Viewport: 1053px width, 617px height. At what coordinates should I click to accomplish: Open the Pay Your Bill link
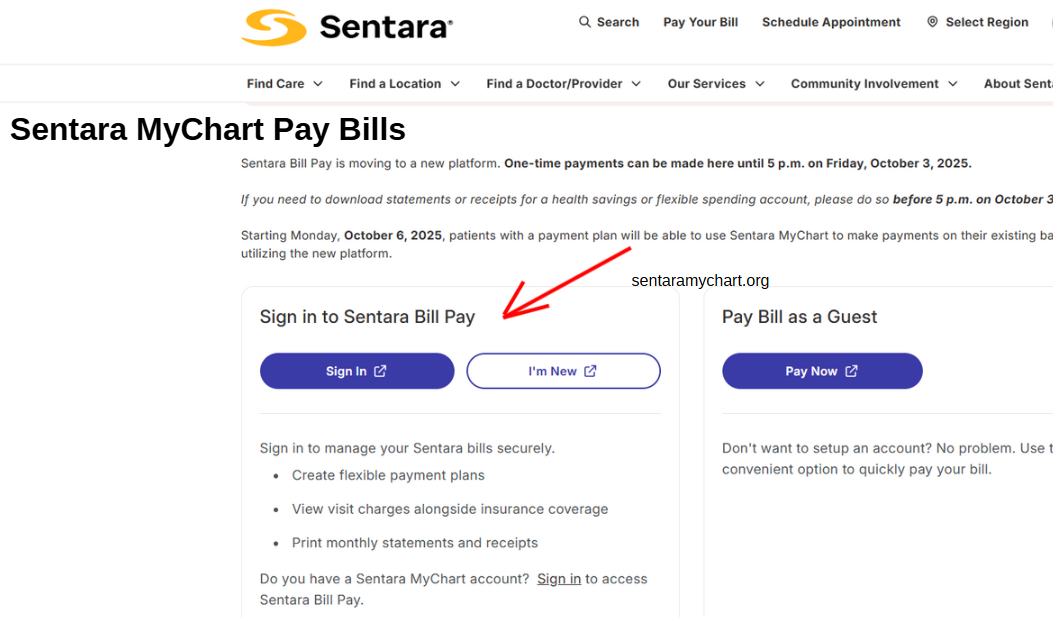700,22
